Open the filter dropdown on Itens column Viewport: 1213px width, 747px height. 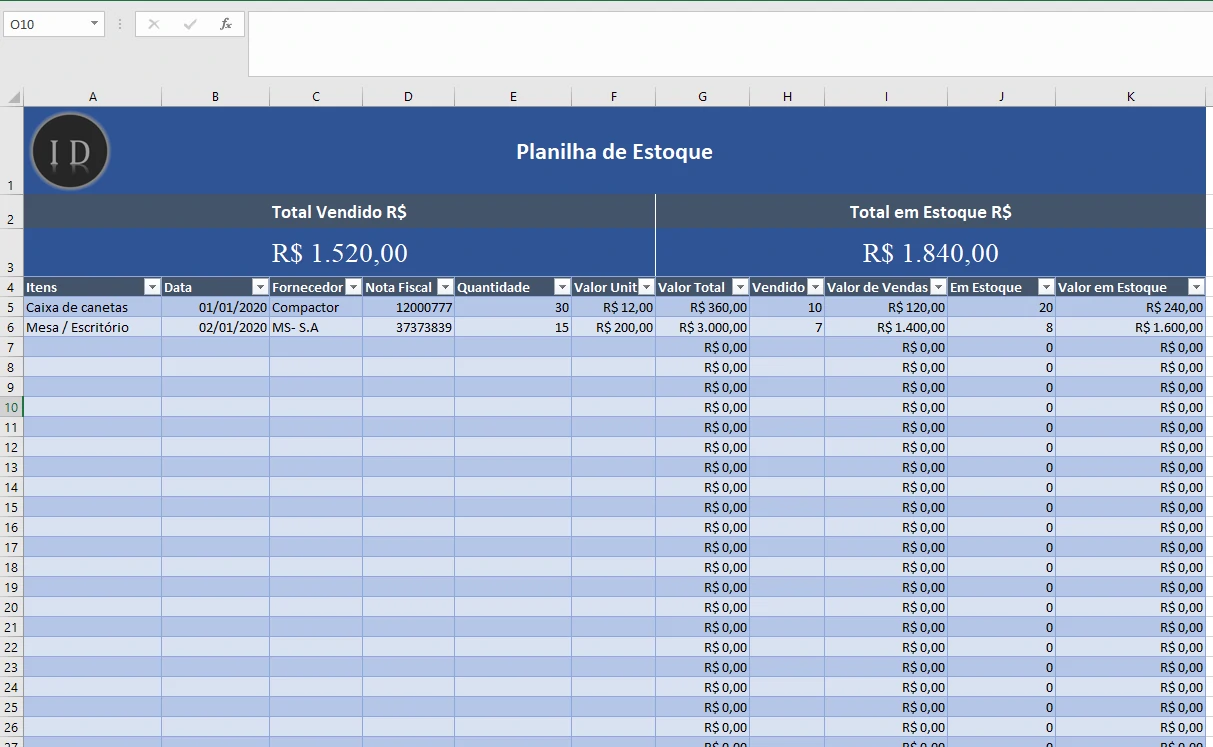152,287
